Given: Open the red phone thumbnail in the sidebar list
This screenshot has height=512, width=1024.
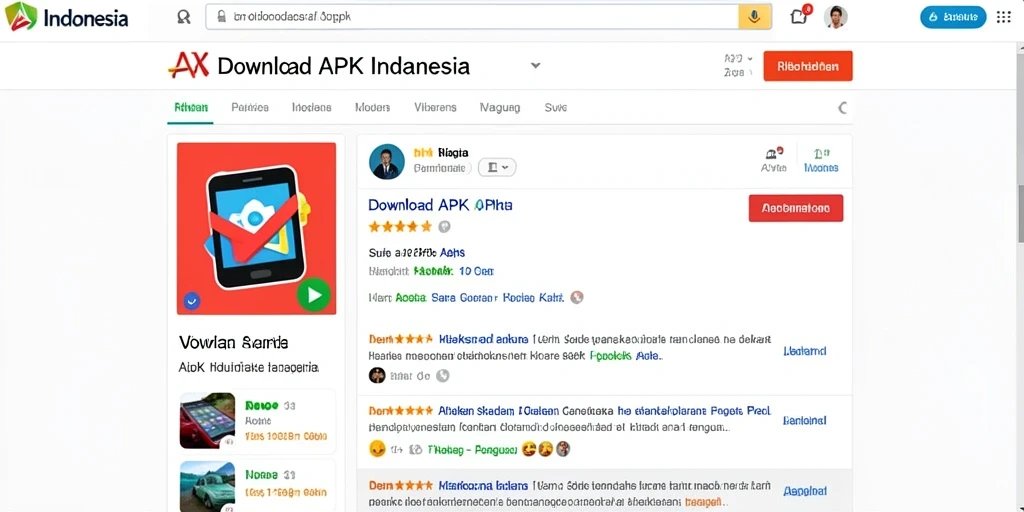Looking at the screenshot, I should pyautogui.click(x=207, y=420).
